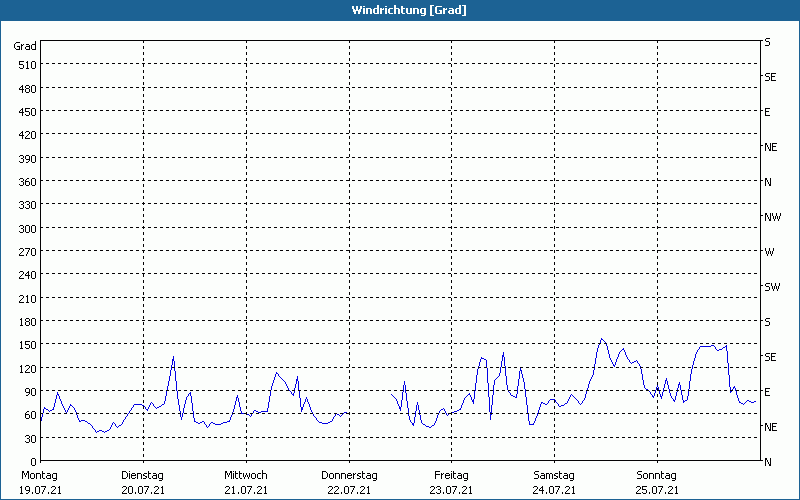Click the 'Mittwoch' day label
The width and height of the screenshot is (800, 500).
(x=245, y=476)
